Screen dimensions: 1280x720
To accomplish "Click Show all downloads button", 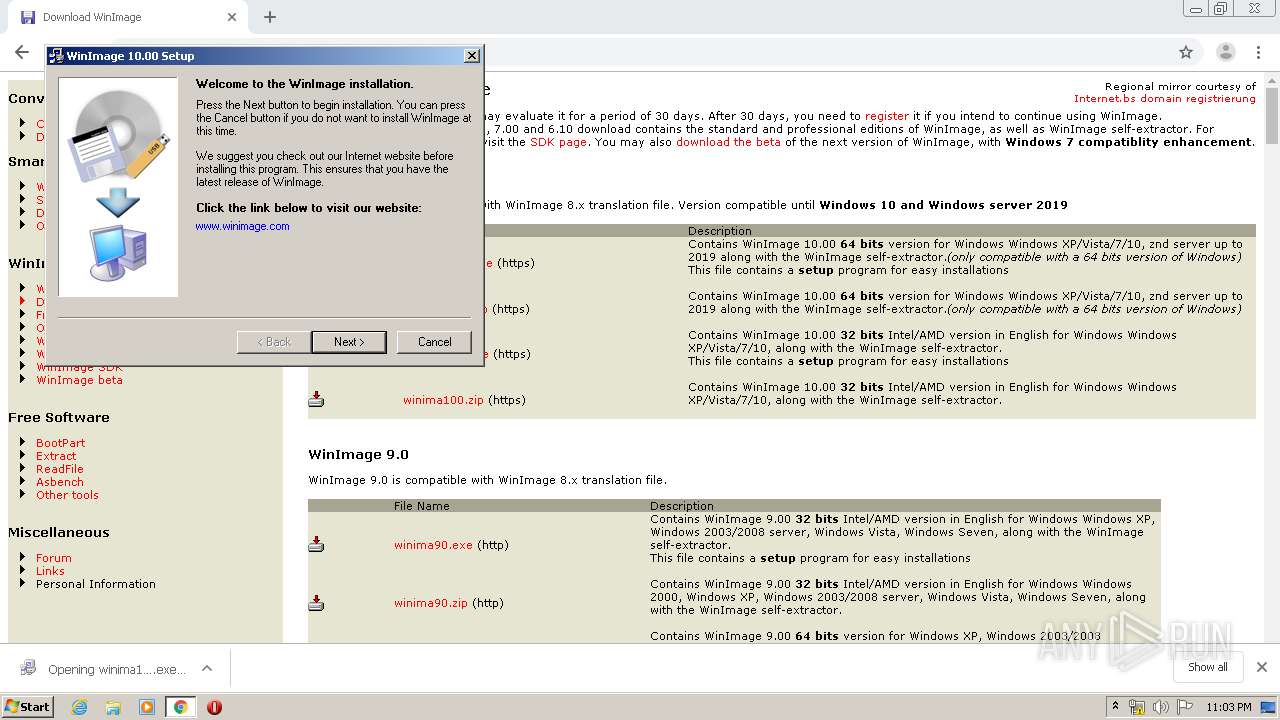I will point(1207,667).
